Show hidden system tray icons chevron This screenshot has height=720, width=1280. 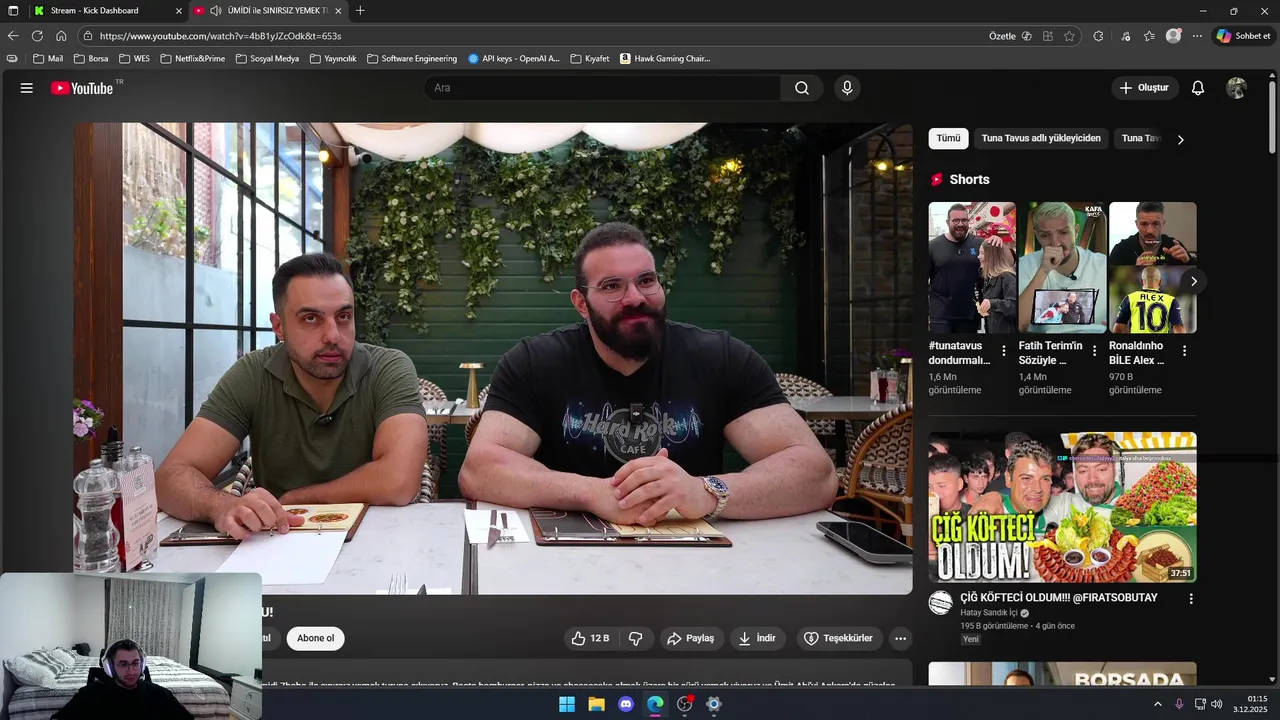(x=1158, y=704)
